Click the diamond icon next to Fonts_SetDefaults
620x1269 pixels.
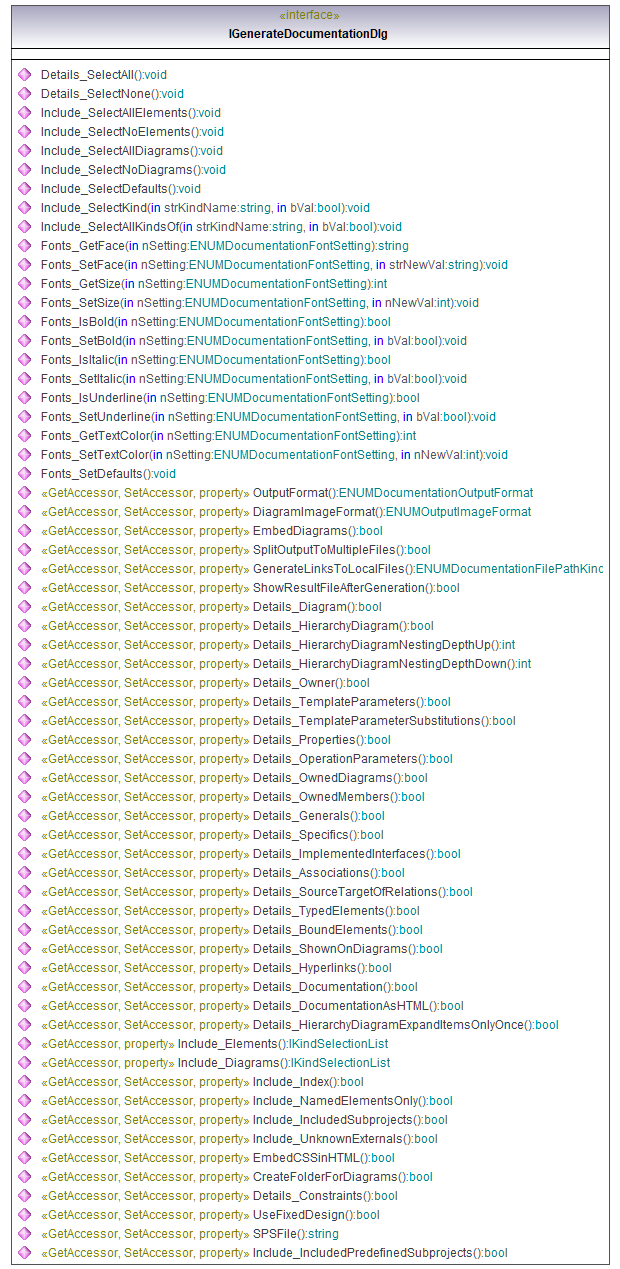click(24, 473)
